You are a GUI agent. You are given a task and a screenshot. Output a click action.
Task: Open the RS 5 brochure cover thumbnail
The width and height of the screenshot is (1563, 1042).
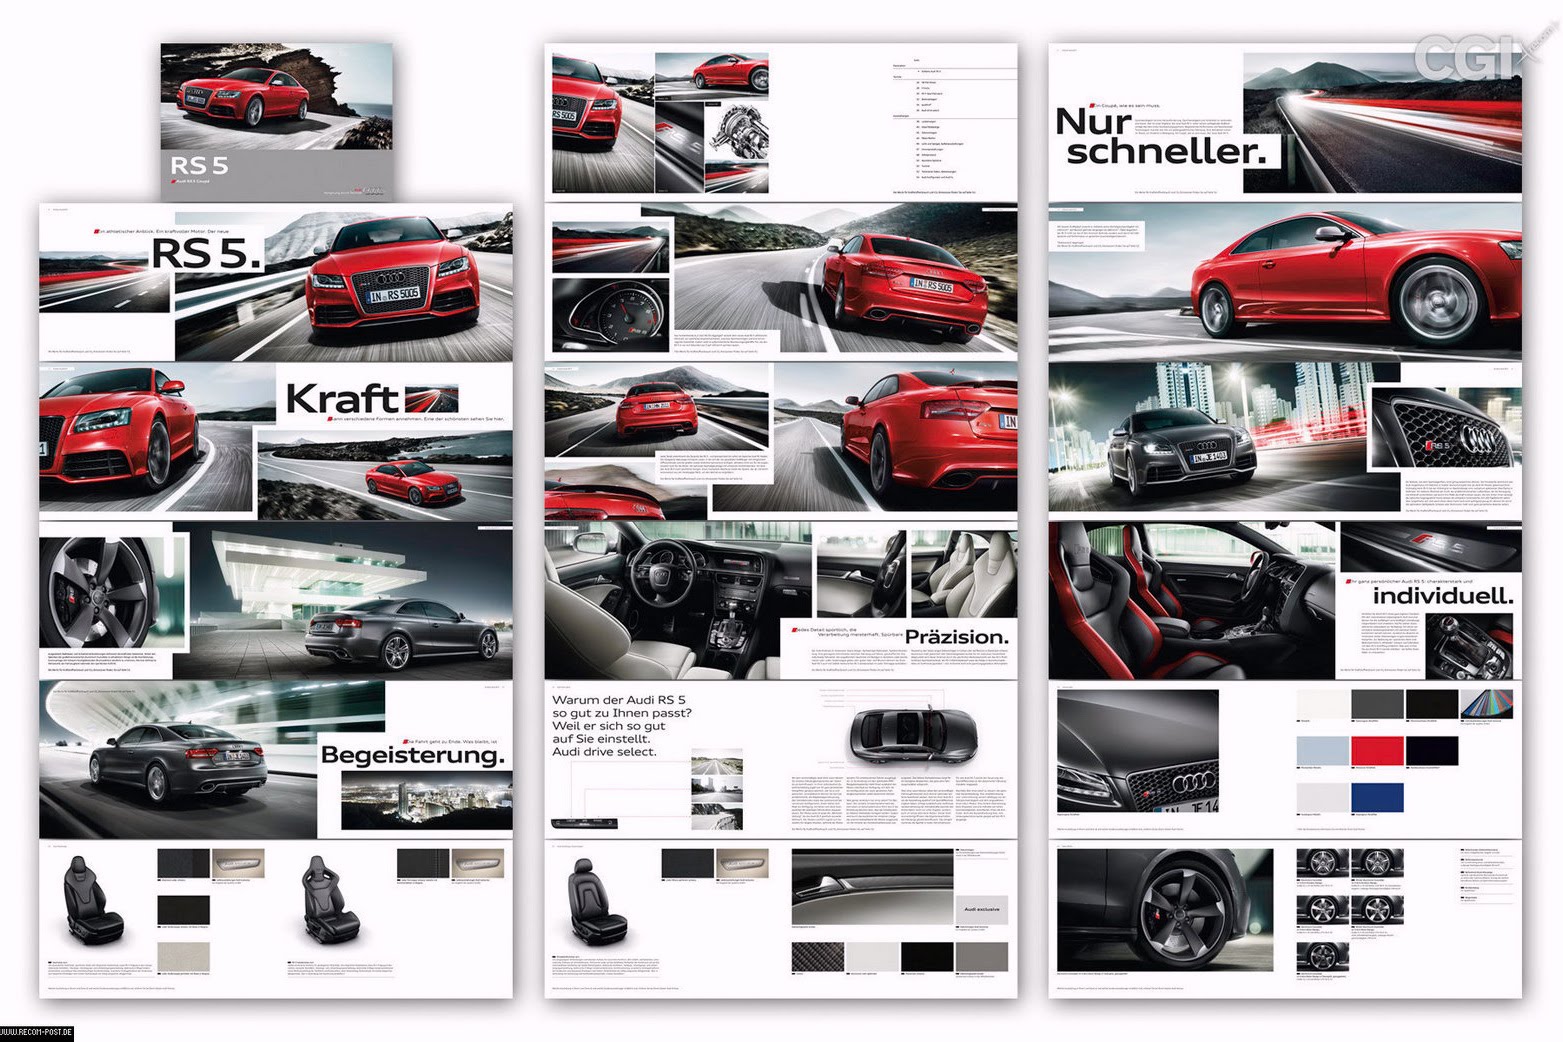277,120
